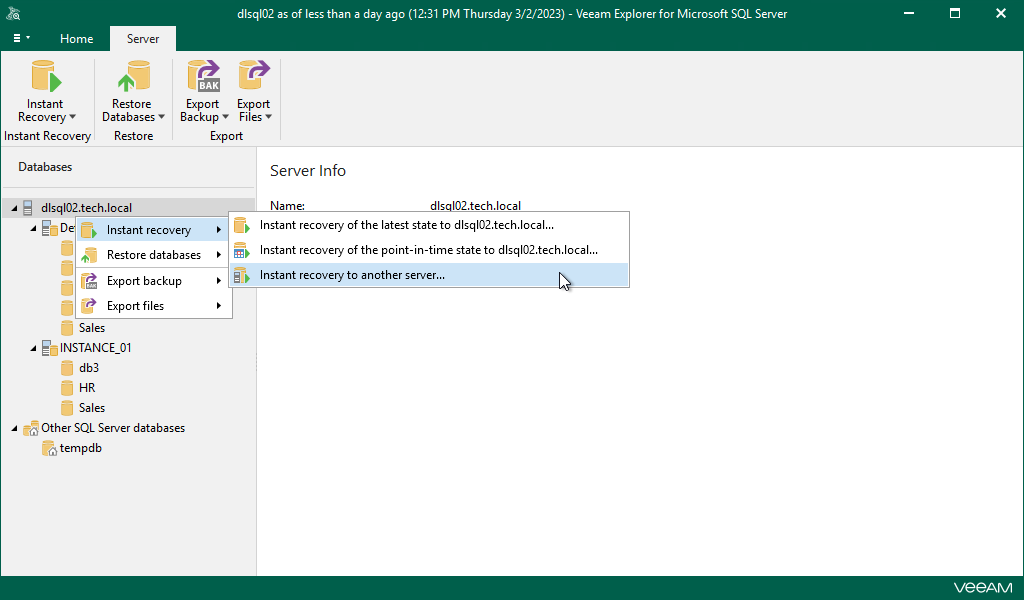Collapse the INSTANCE_01 tree node
Image resolution: width=1024 pixels, height=600 pixels.
click(33, 347)
